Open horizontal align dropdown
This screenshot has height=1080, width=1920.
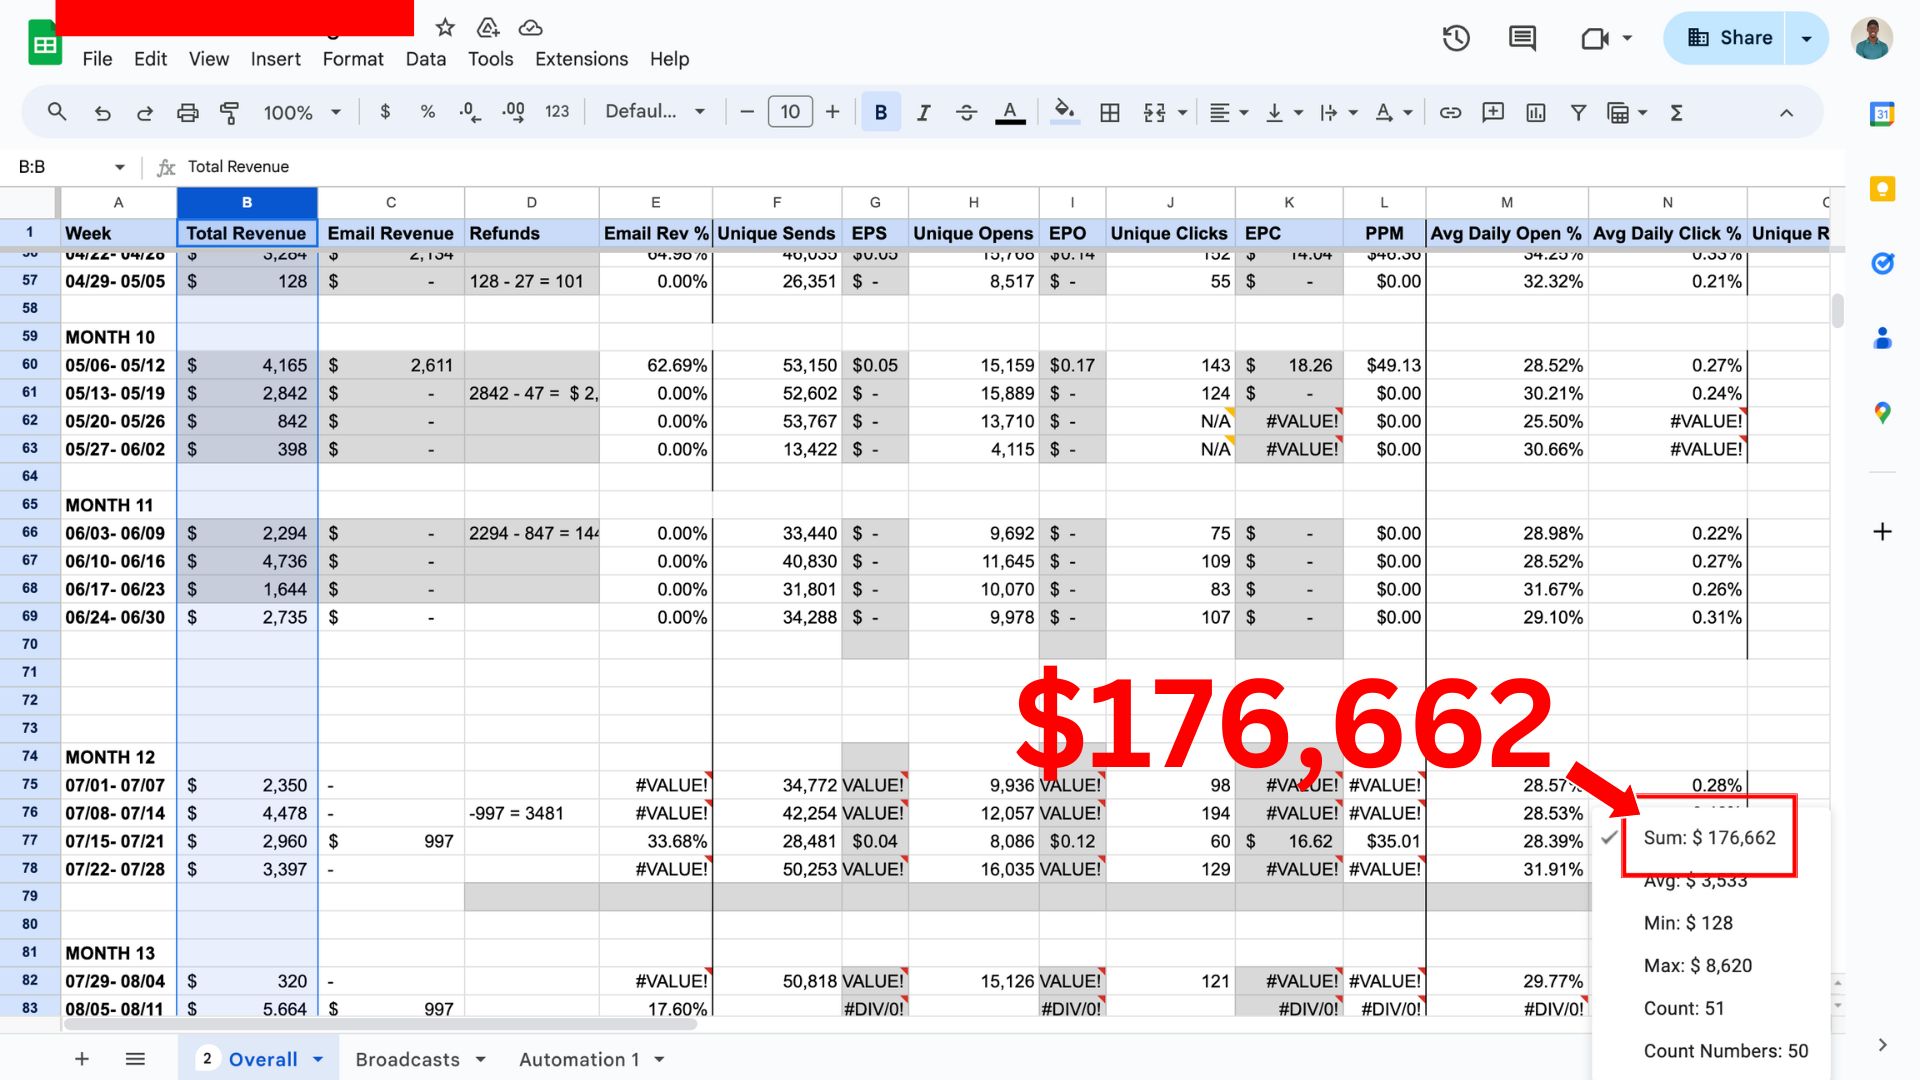[1229, 112]
